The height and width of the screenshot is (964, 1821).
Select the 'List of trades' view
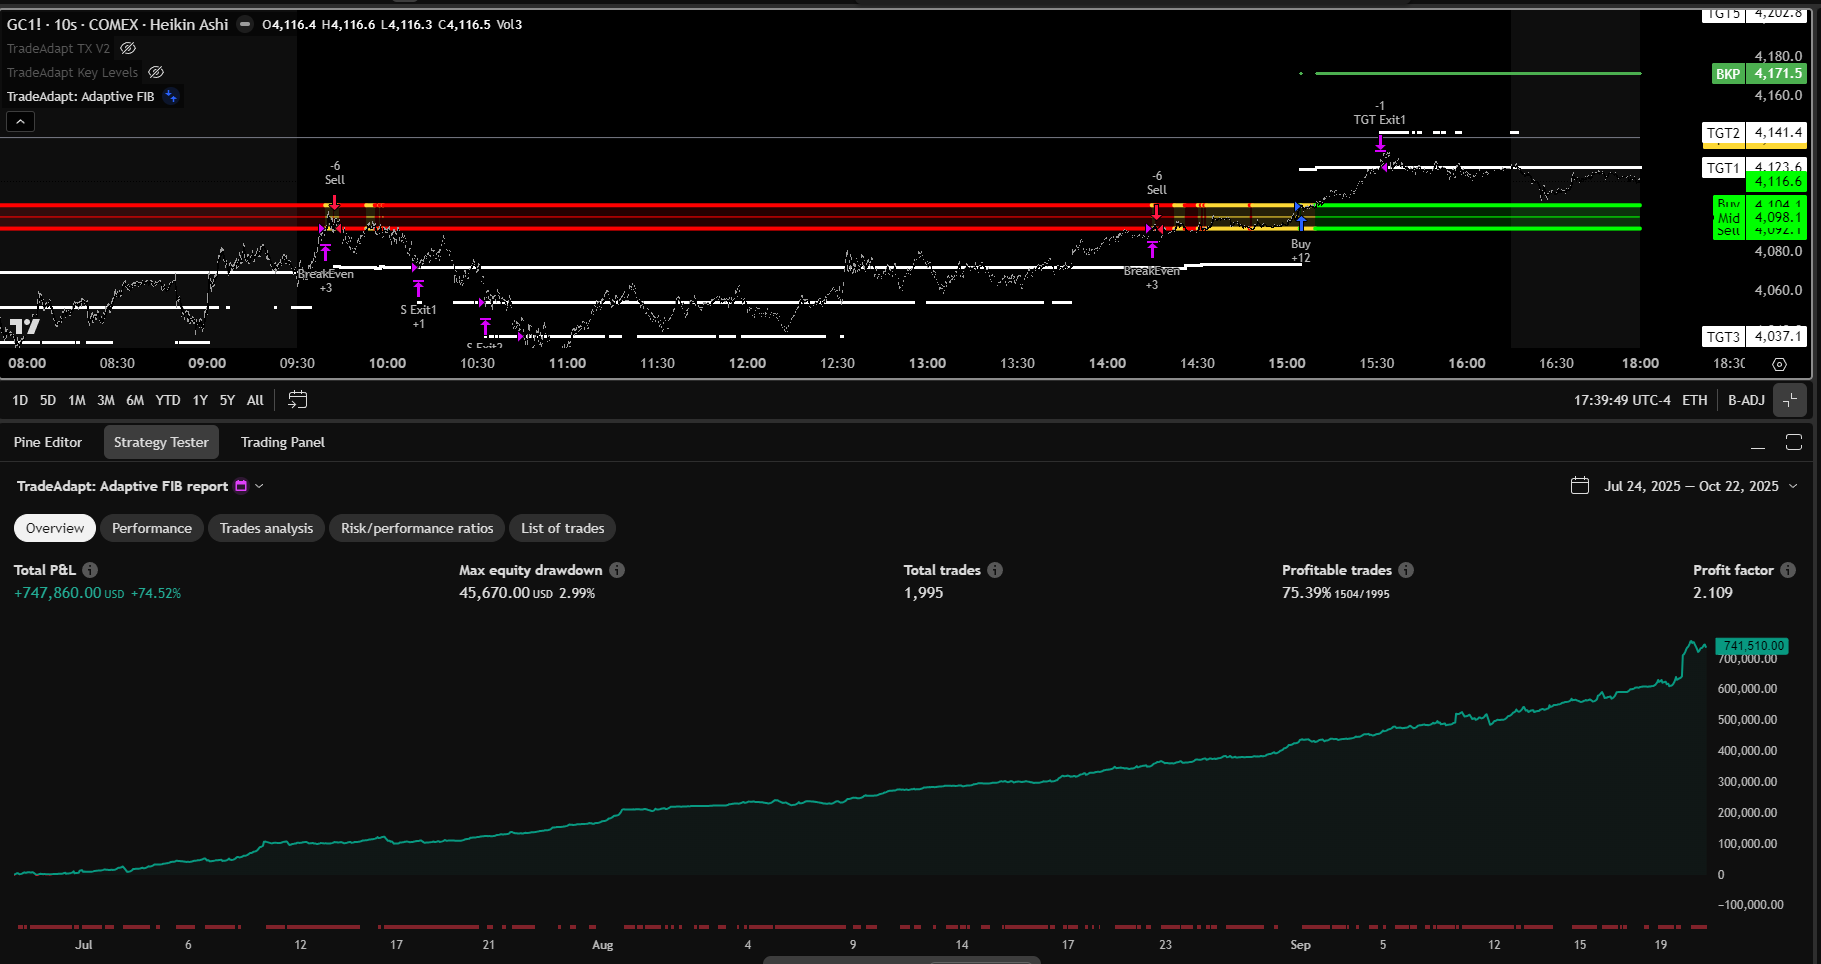click(x=562, y=528)
